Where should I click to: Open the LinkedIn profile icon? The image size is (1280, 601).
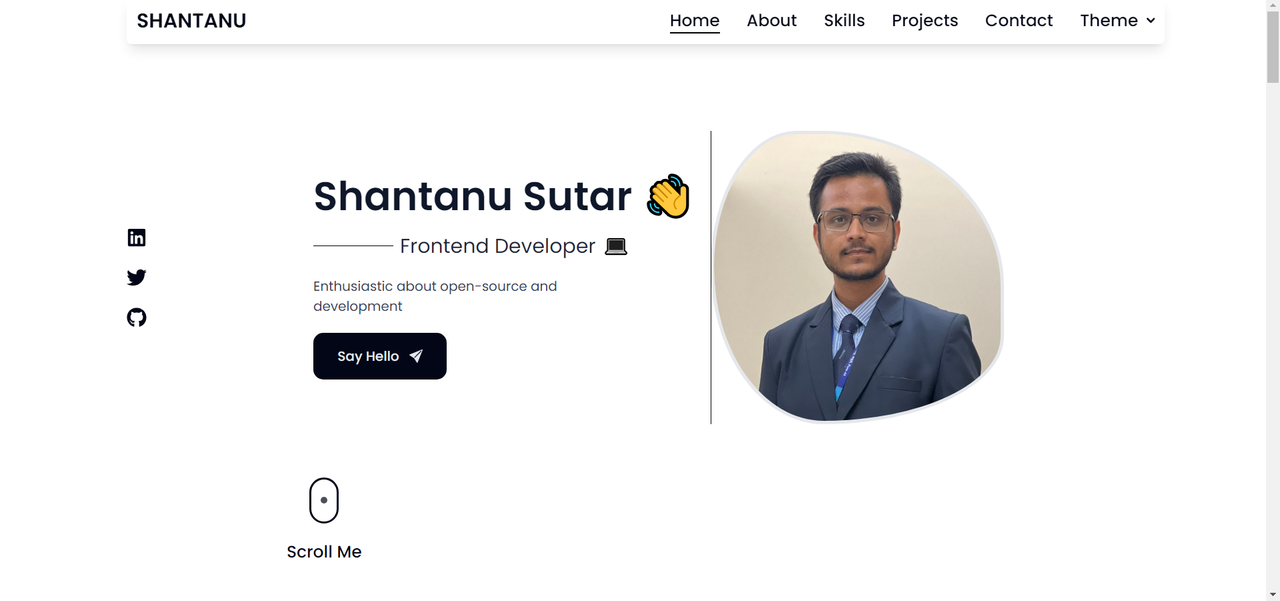[137, 237]
